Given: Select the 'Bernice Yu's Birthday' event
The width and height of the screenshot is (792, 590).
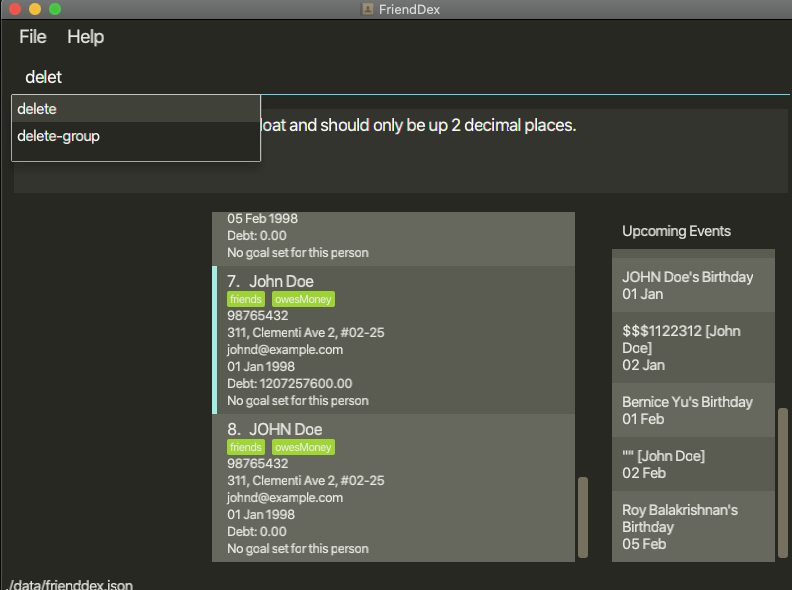Looking at the screenshot, I should point(693,410).
